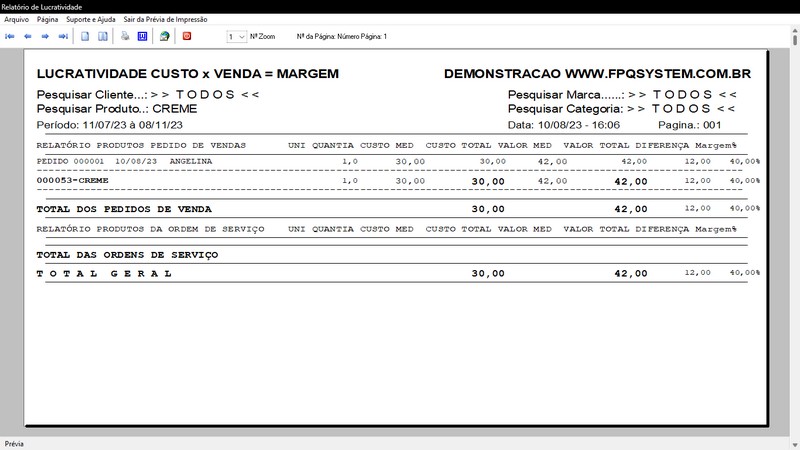
Task: Click the Pesquisar Produto..: CREME line
Action: 117,109
